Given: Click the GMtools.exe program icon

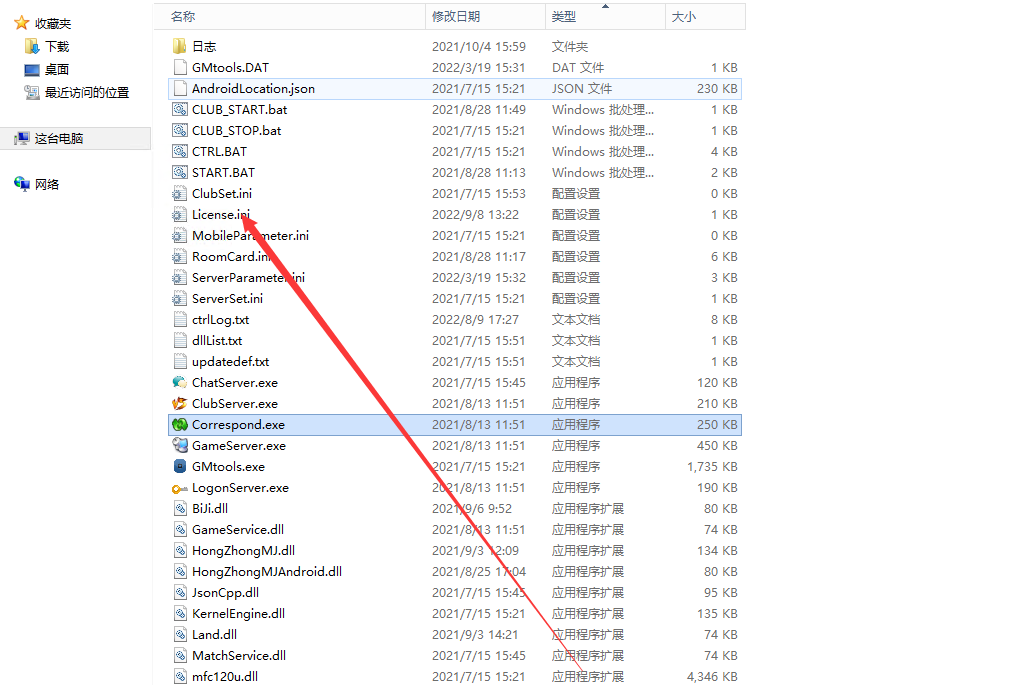Looking at the screenshot, I should [180, 467].
